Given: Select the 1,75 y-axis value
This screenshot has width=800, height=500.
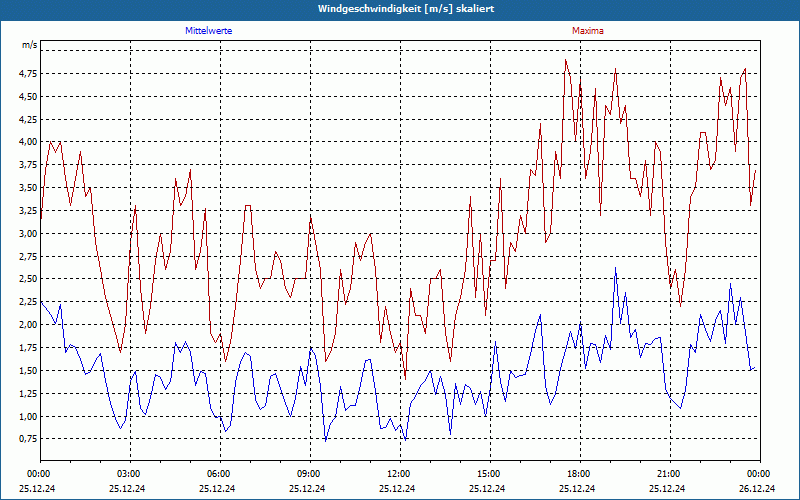Looking at the screenshot, I should click(x=29, y=347).
